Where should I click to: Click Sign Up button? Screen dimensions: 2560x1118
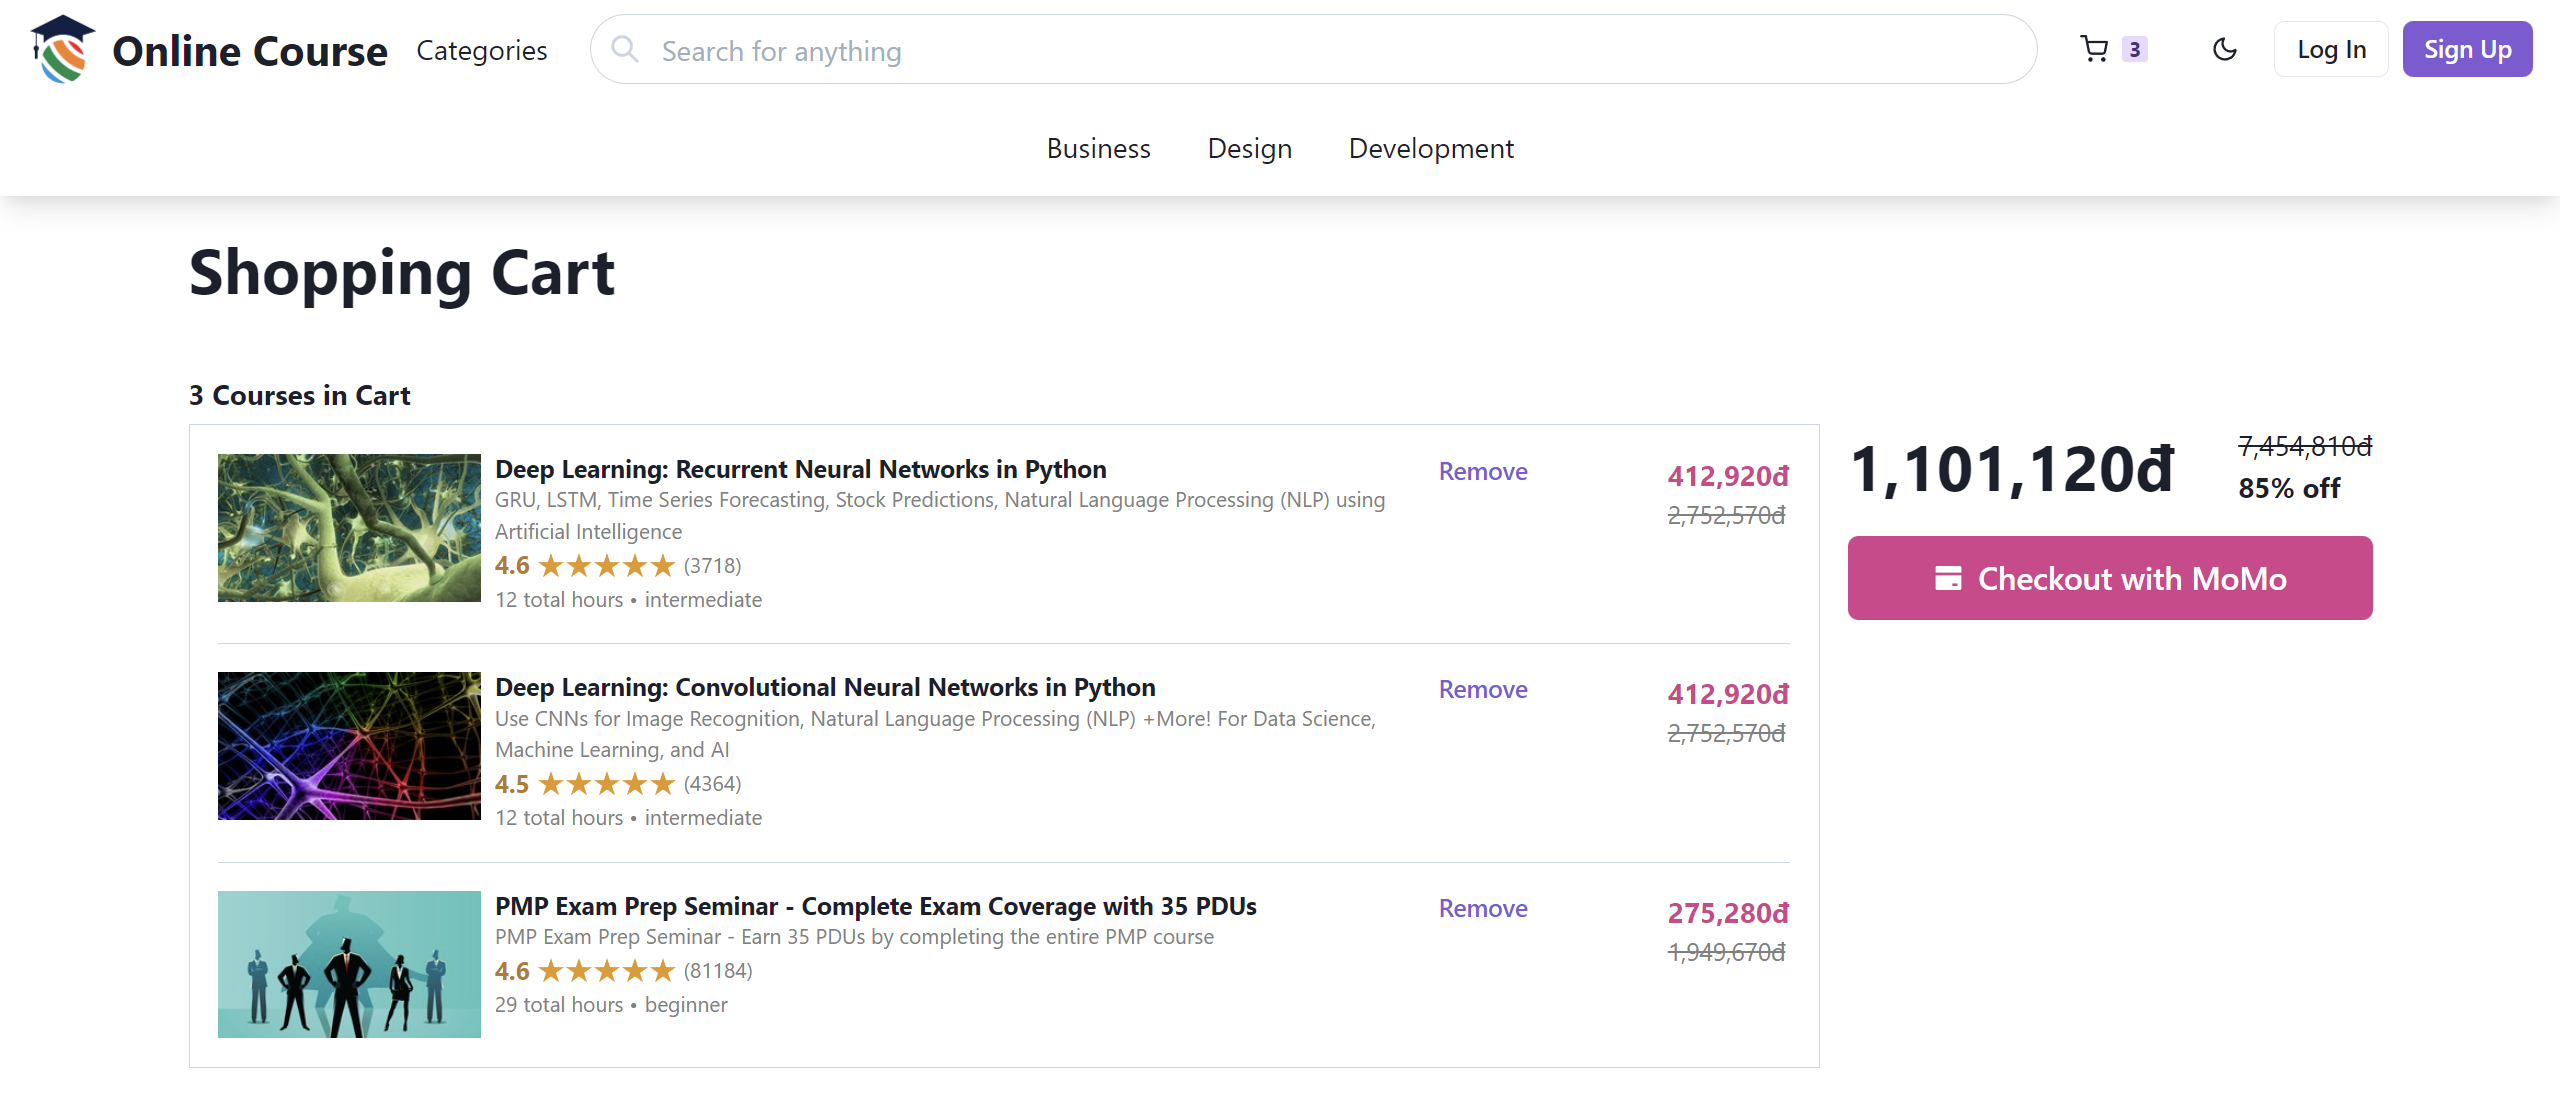coord(2465,49)
